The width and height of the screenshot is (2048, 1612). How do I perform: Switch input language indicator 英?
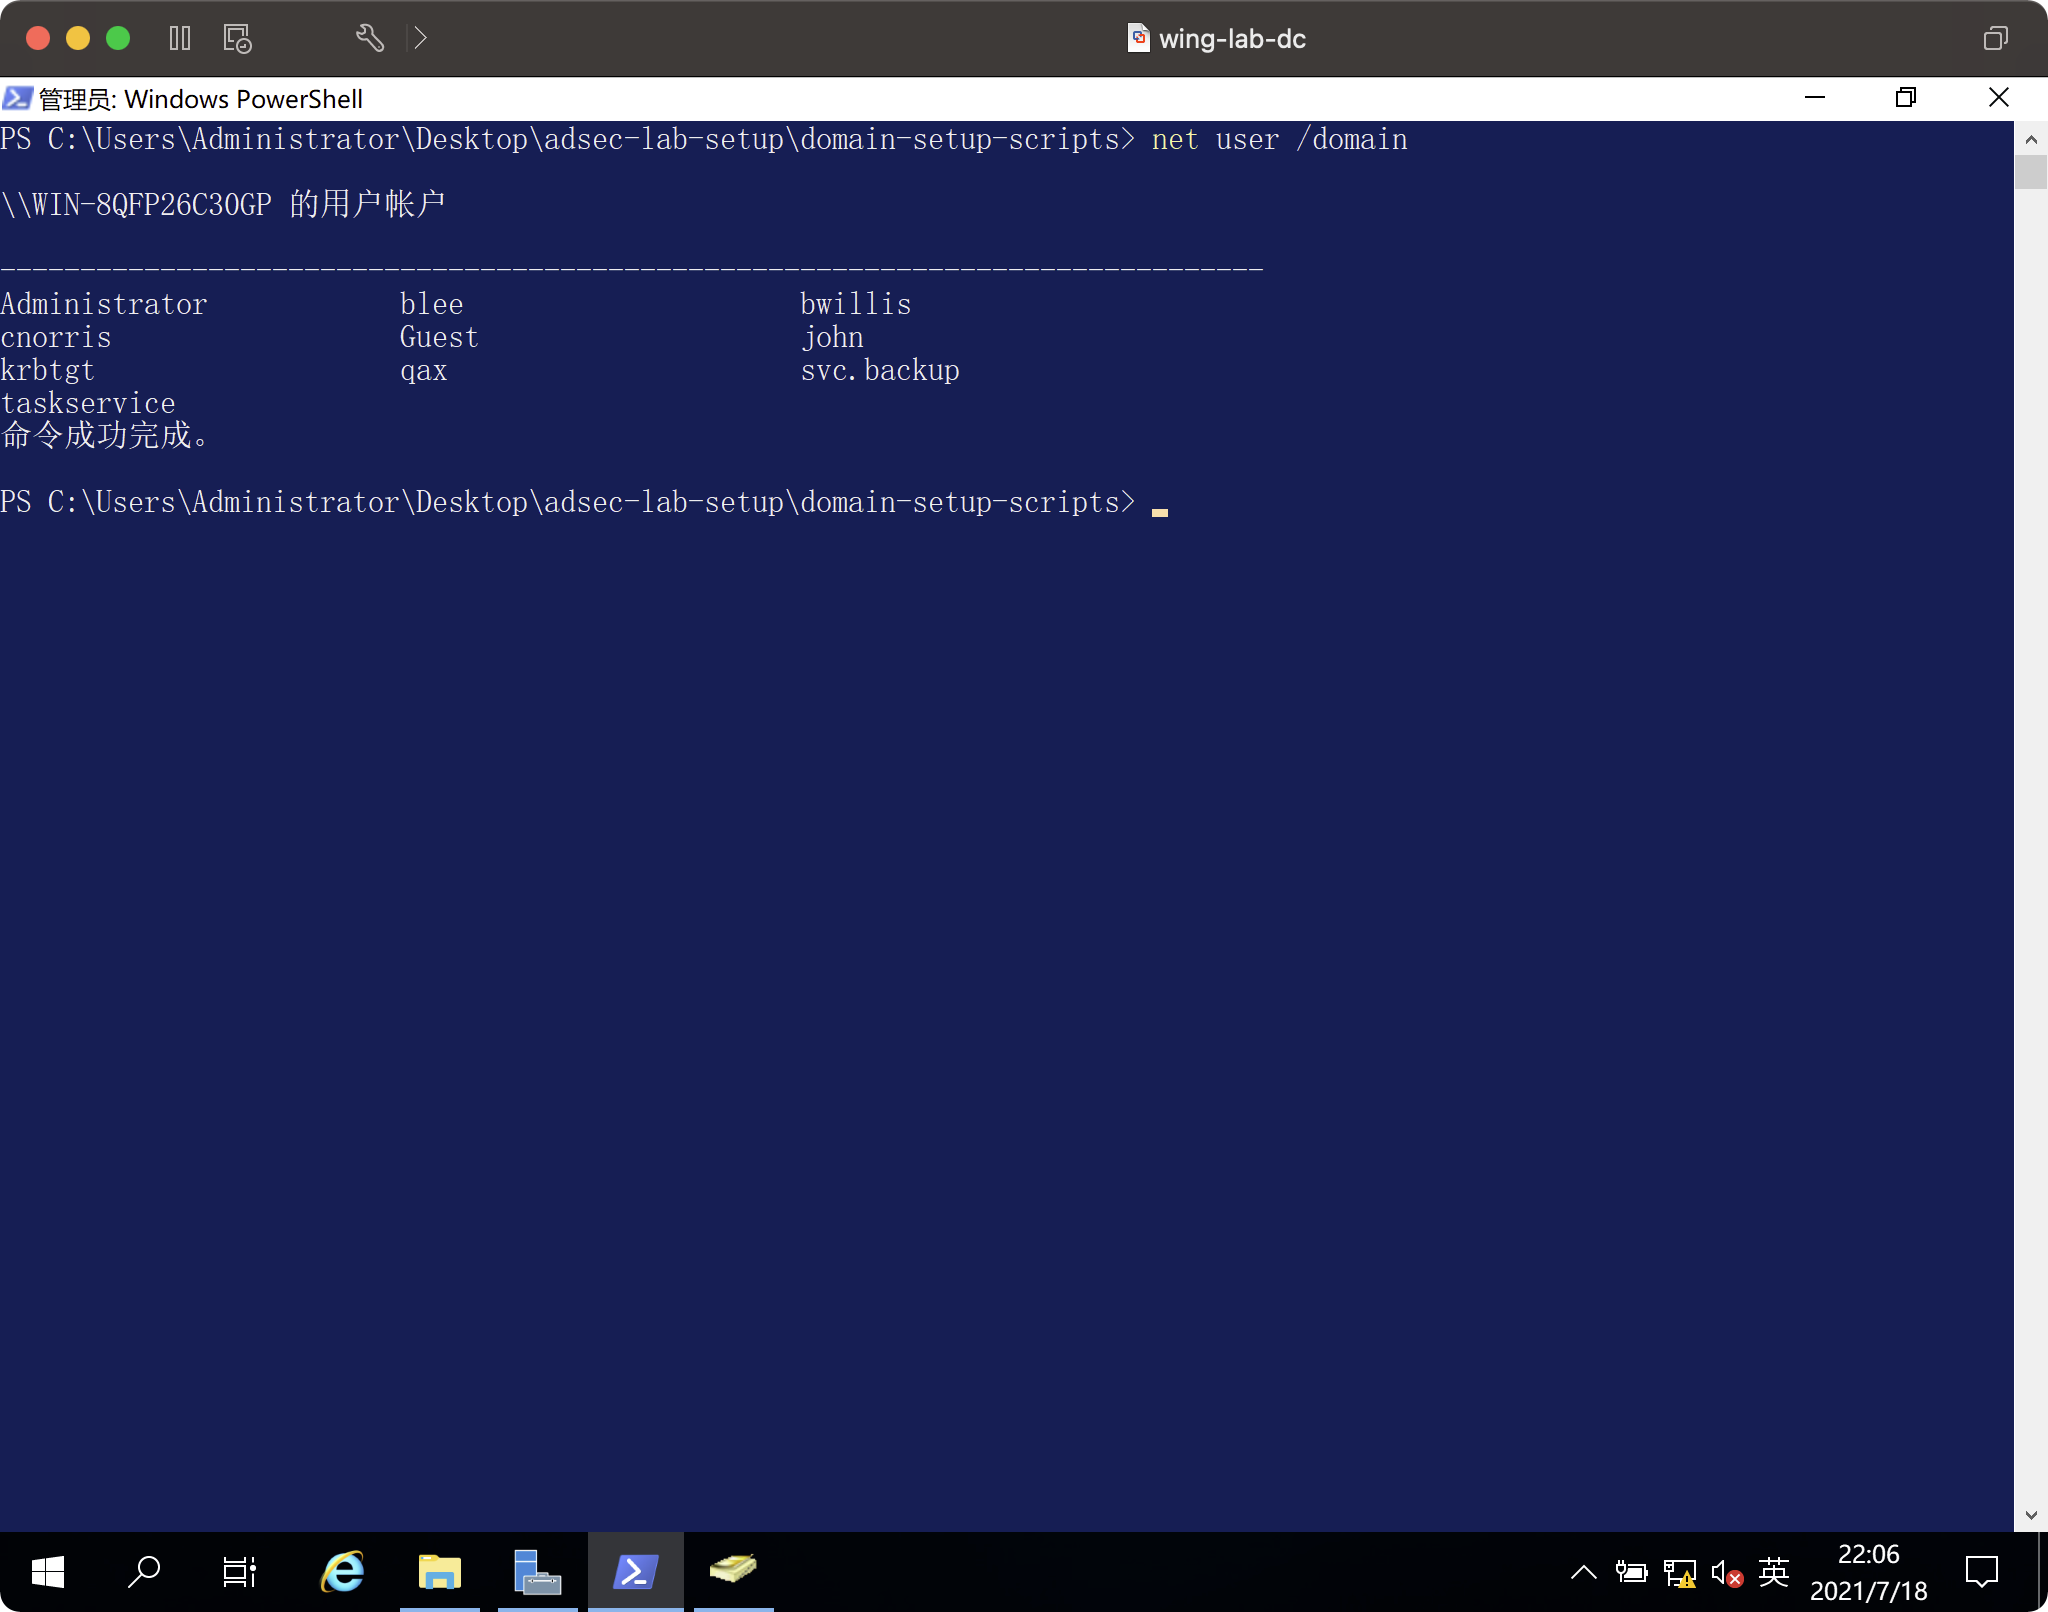pos(1774,1572)
